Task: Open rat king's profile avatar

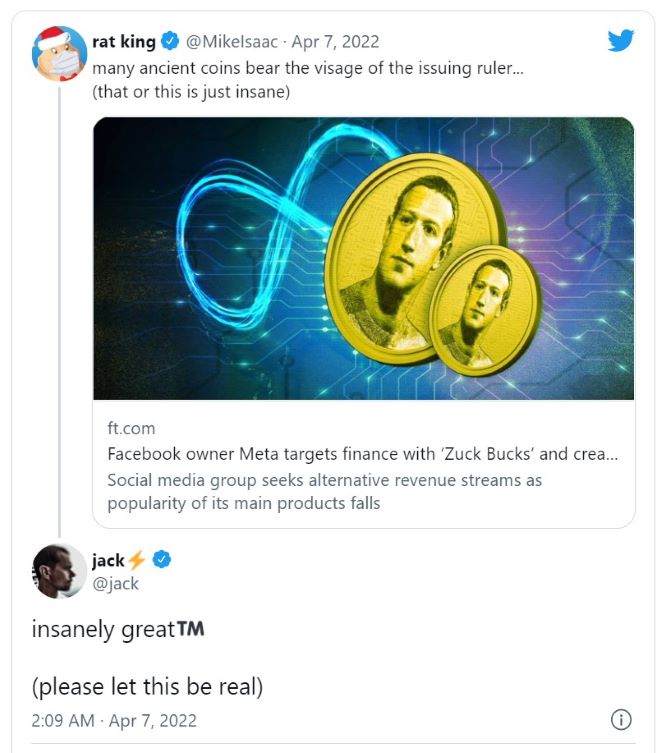Action: pos(59,53)
